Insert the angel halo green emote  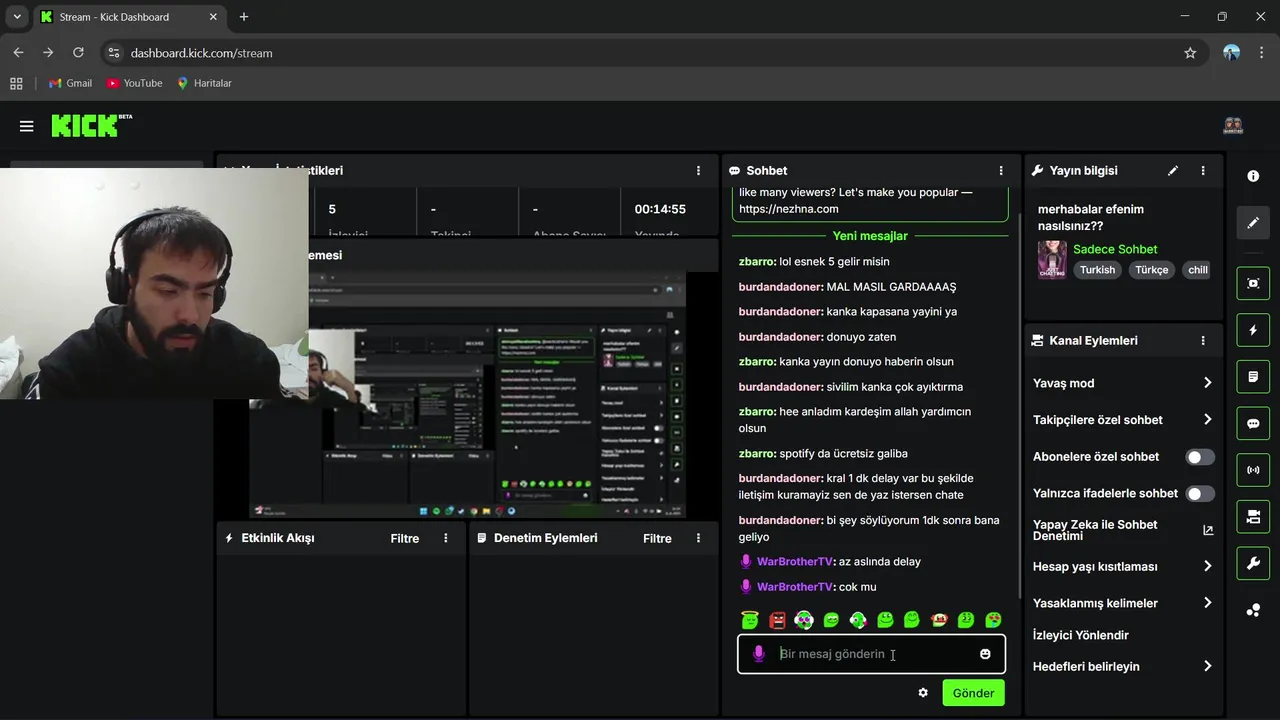click(x=750, y=620)
